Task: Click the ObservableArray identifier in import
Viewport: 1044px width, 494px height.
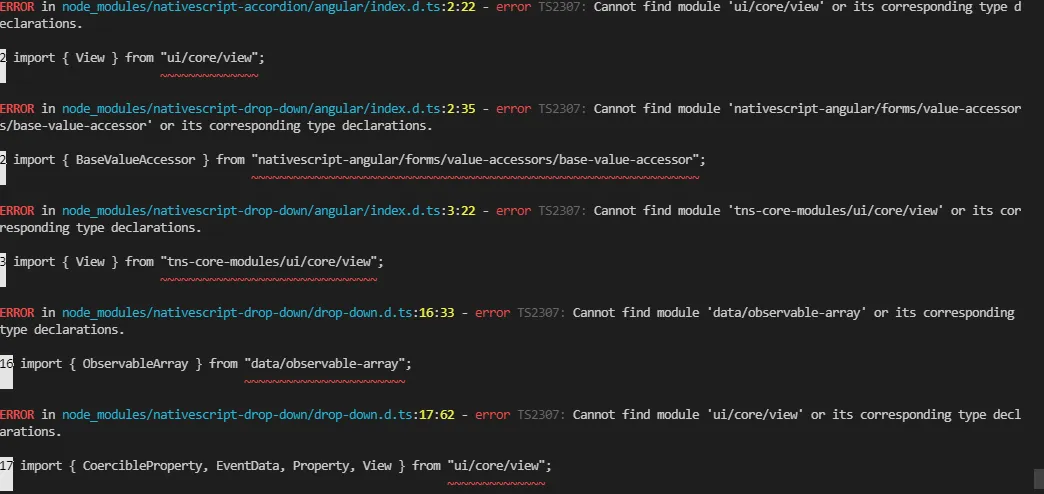Action: pyautogui.click(x=135, y=364)
